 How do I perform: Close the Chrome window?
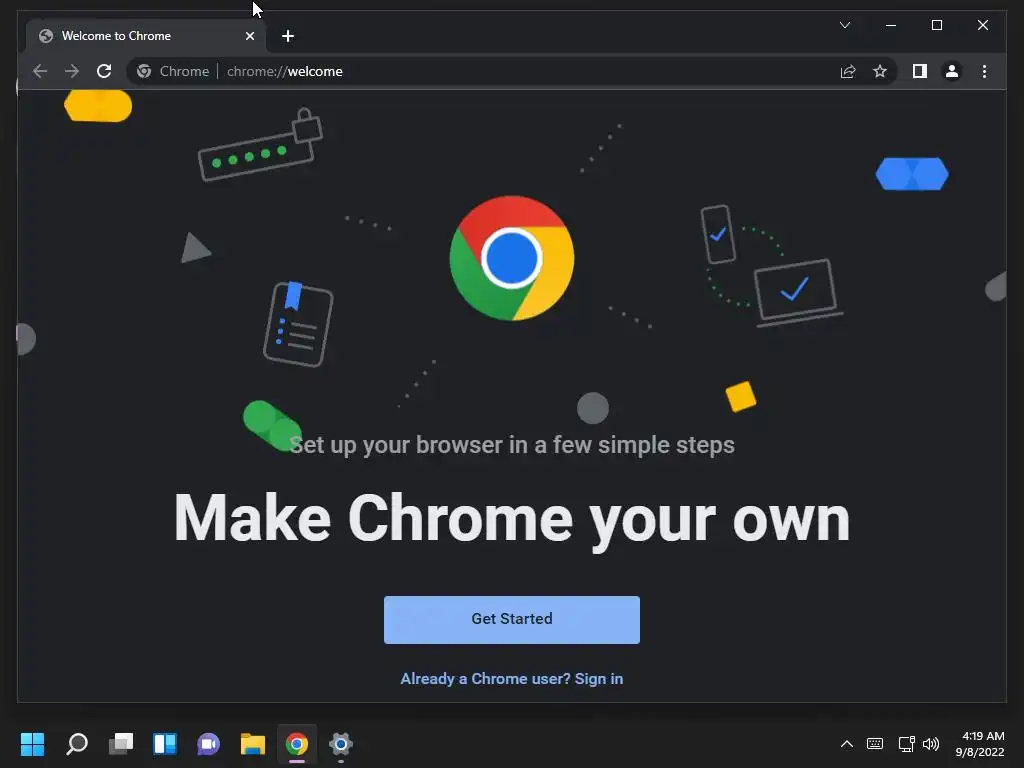point(983,25)
